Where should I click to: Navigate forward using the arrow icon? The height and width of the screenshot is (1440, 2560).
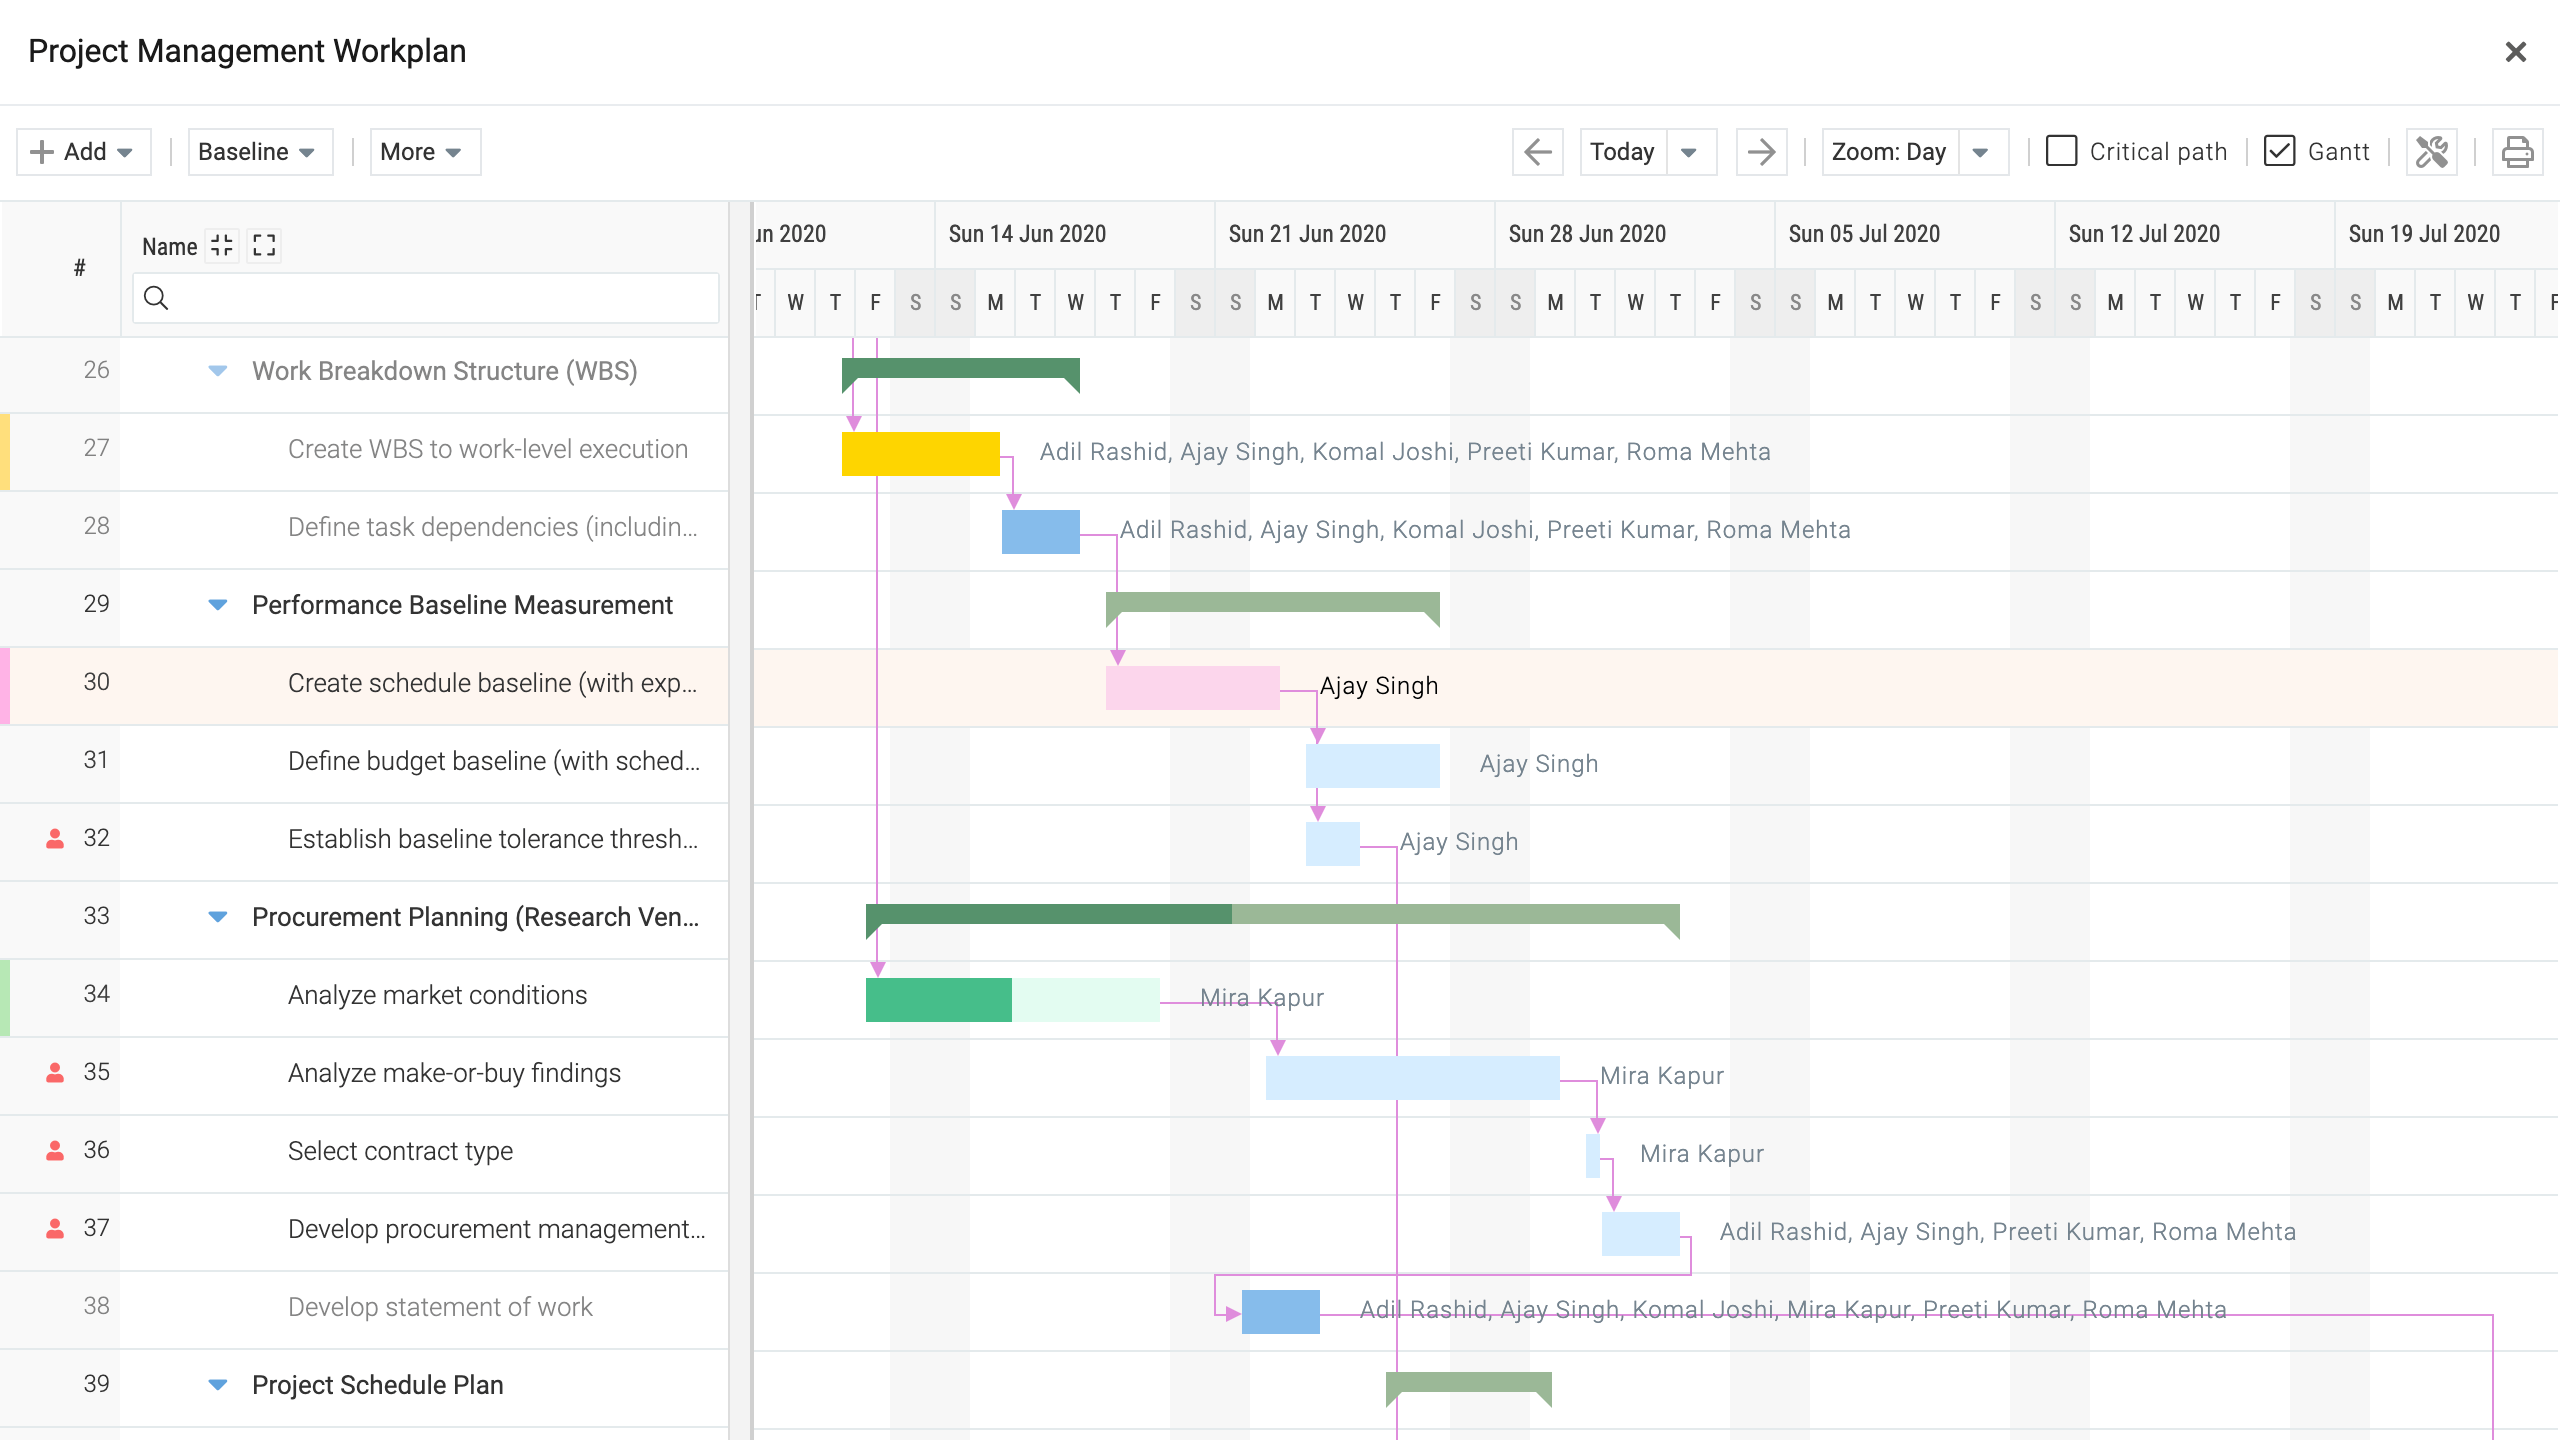pyautogui.click(x=1758, y=153)
